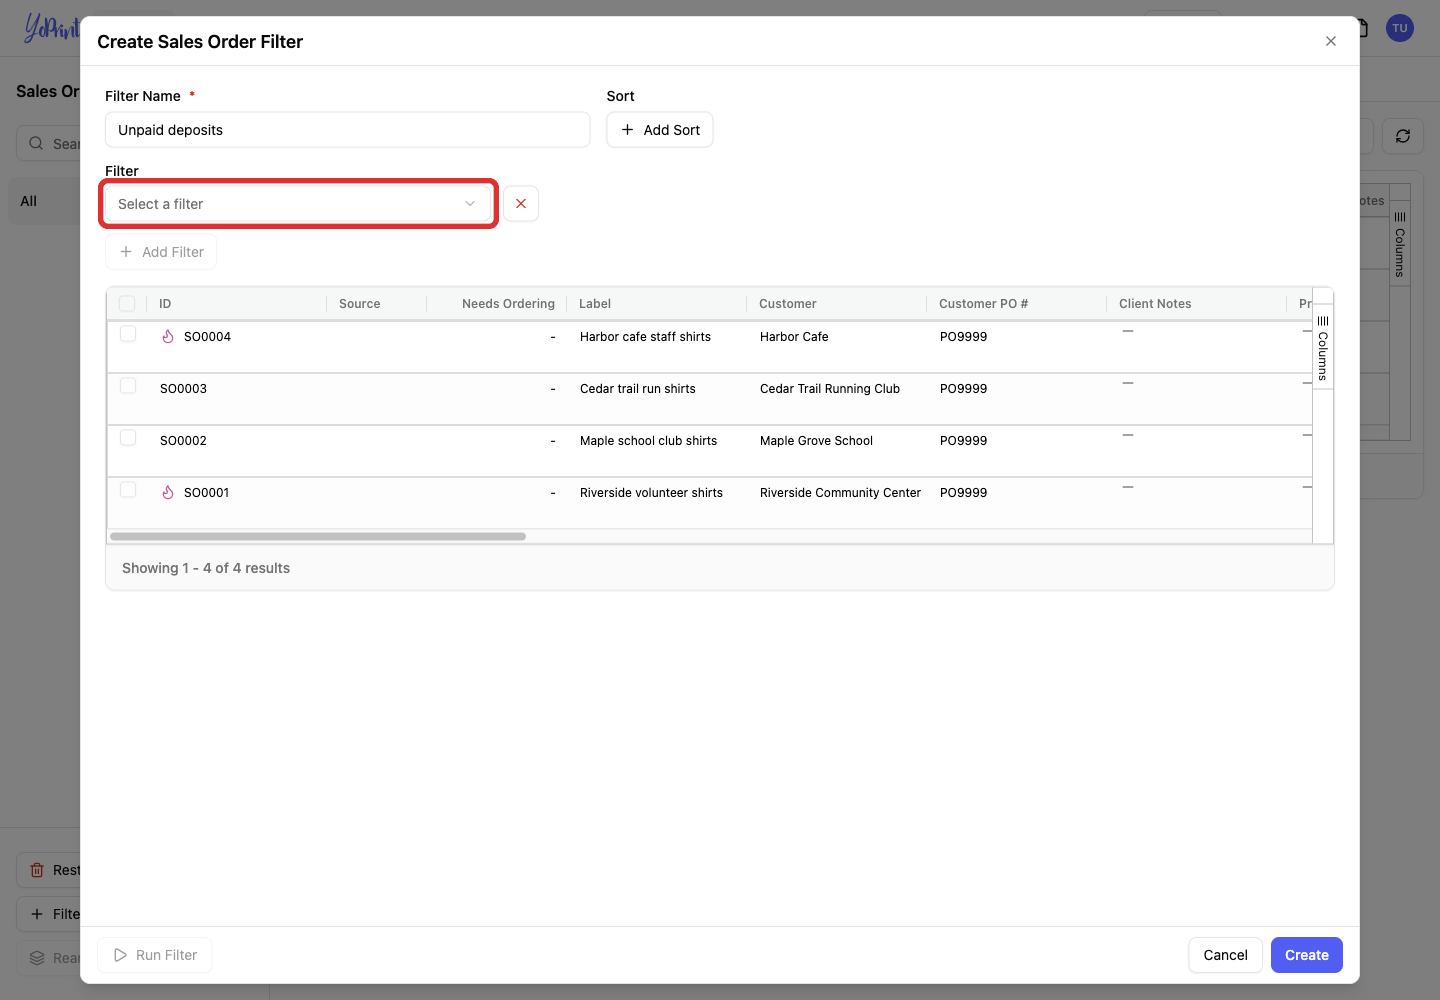Click the Run Filter button

(155, 955)
